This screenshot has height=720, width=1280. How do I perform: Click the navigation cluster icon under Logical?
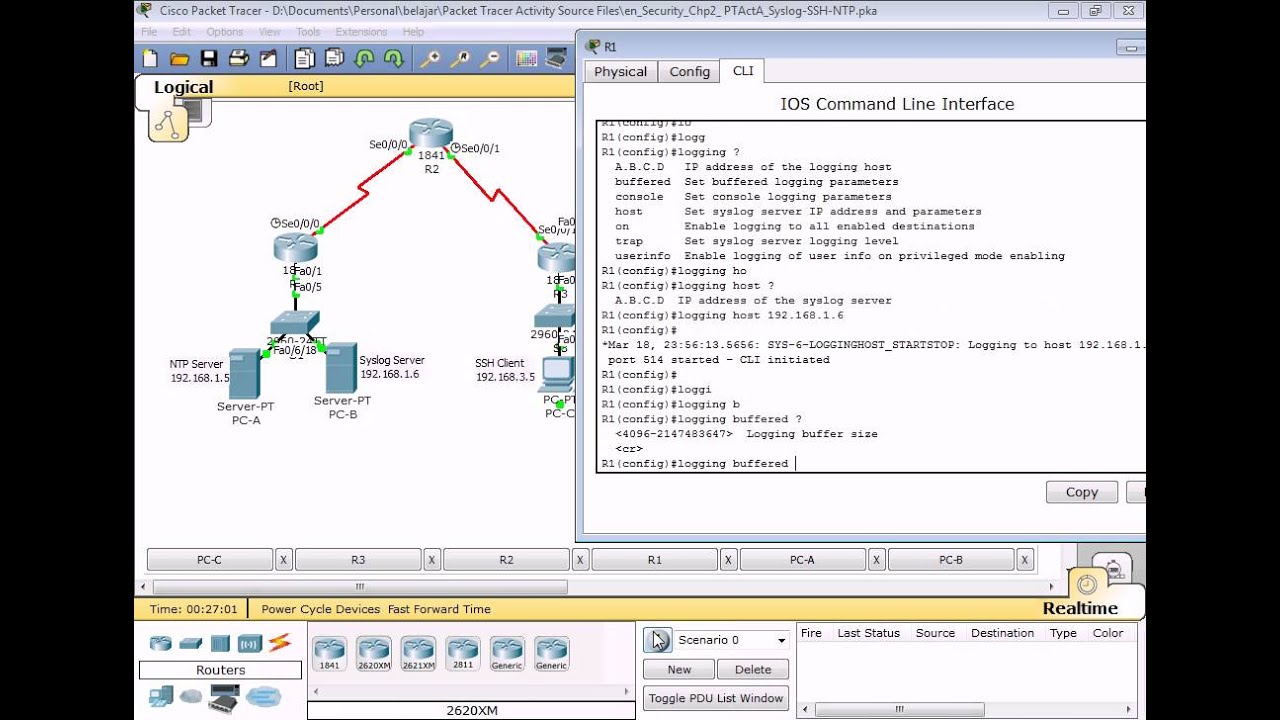click(168, 124)
